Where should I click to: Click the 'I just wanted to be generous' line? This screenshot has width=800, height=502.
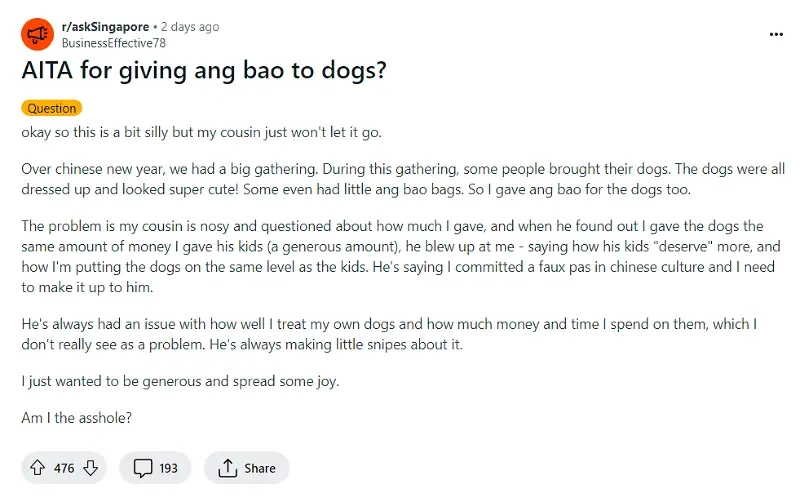pyautogui.click(x=180, y=382)
